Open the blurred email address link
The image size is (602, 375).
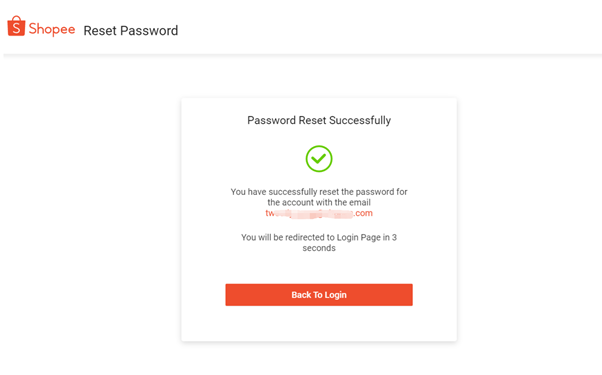tap(319, 213)
